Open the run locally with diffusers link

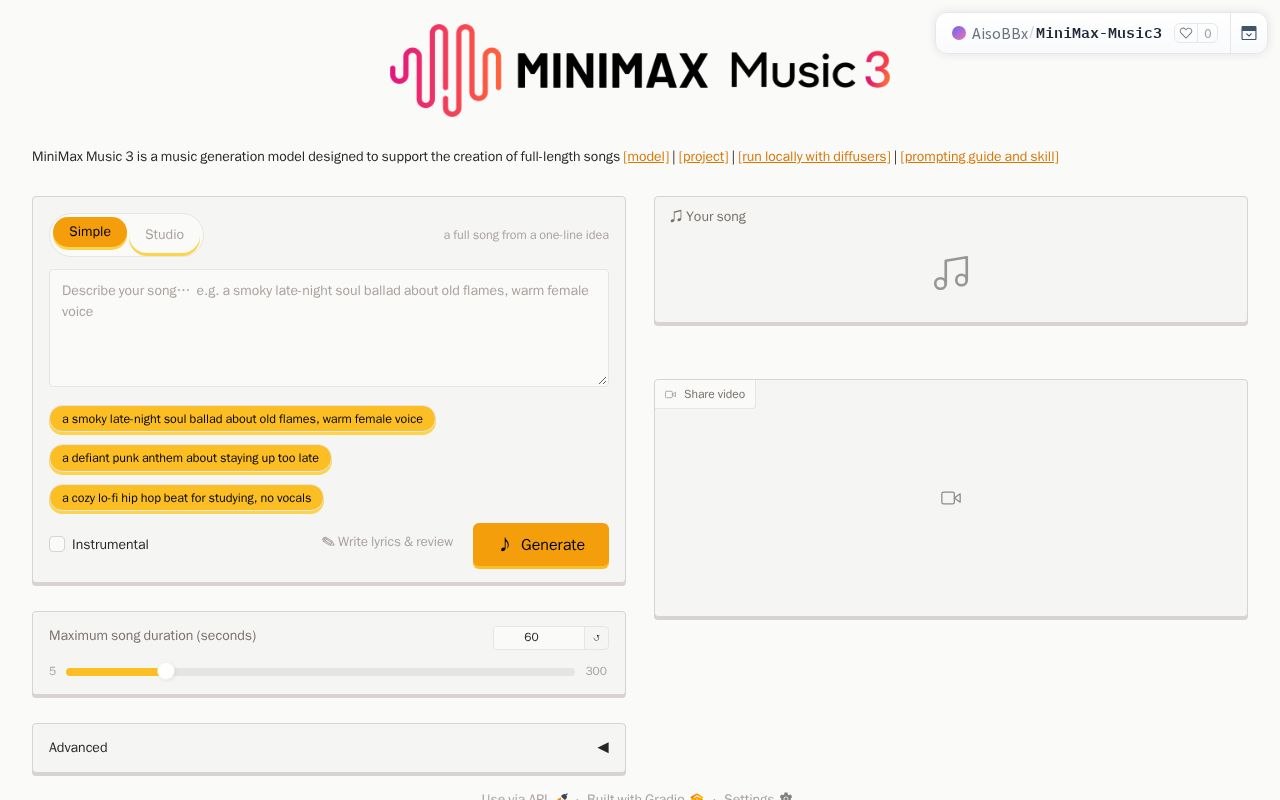[814, 157]
